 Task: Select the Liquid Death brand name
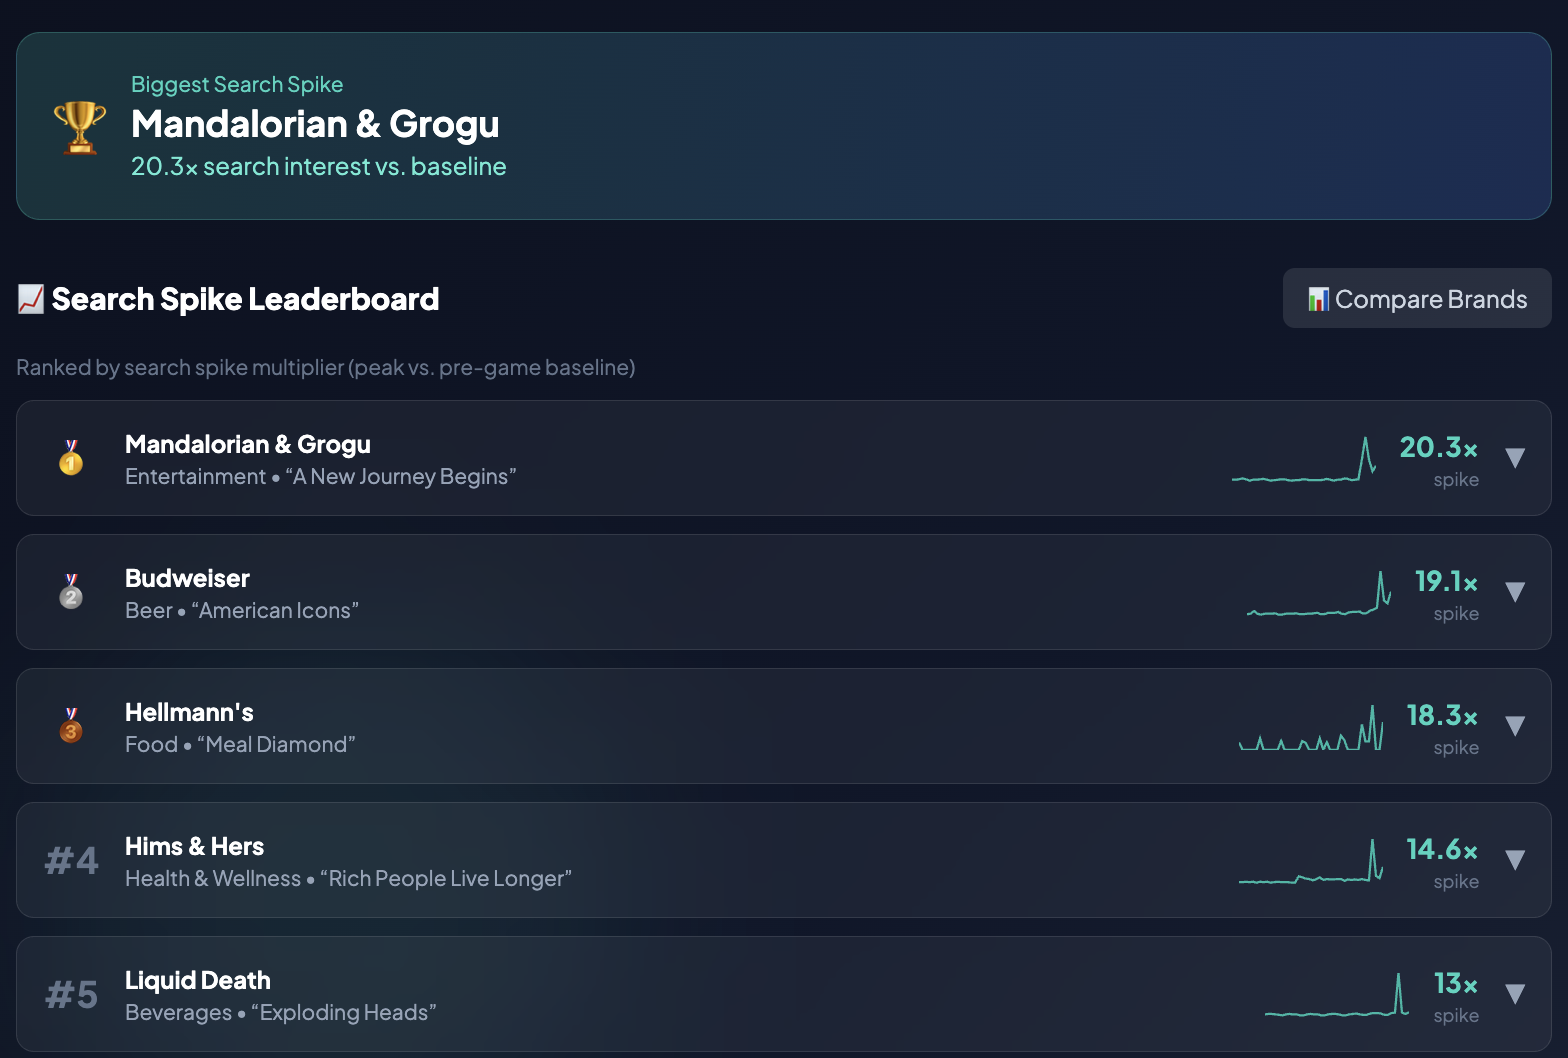(198, 980)
